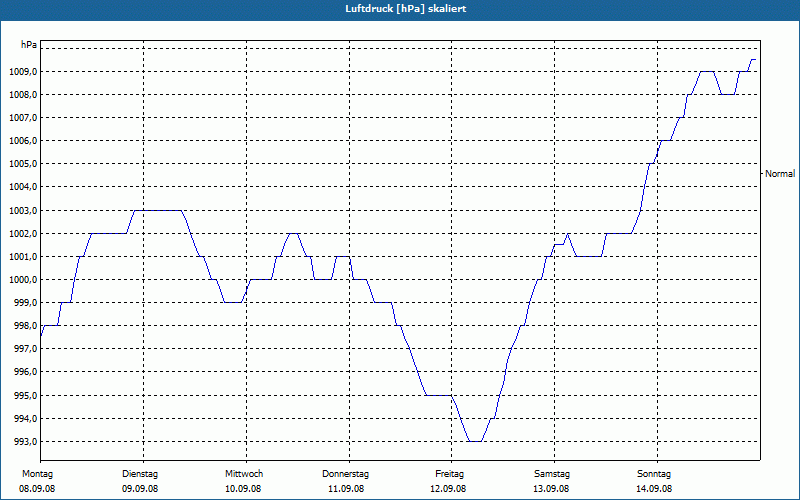The width and height of the screenshot is (800, 500).
Task: Select the 996,0 axis label
Action: [25, 372]
